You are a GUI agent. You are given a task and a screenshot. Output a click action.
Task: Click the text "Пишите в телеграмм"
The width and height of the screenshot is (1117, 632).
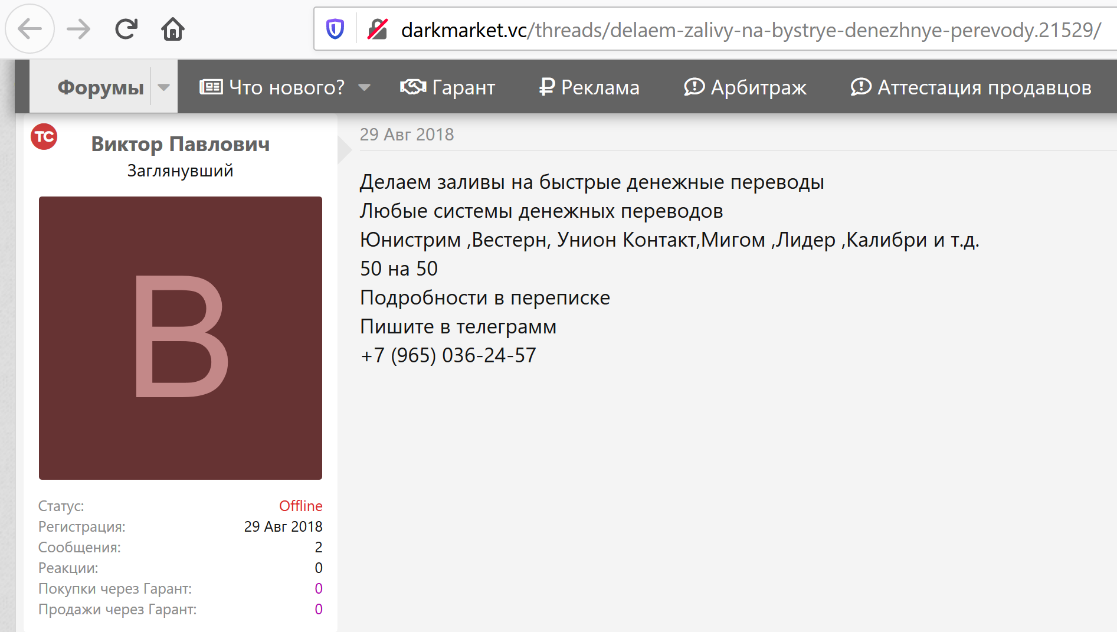pyautogui.click(x=458, y=326)
